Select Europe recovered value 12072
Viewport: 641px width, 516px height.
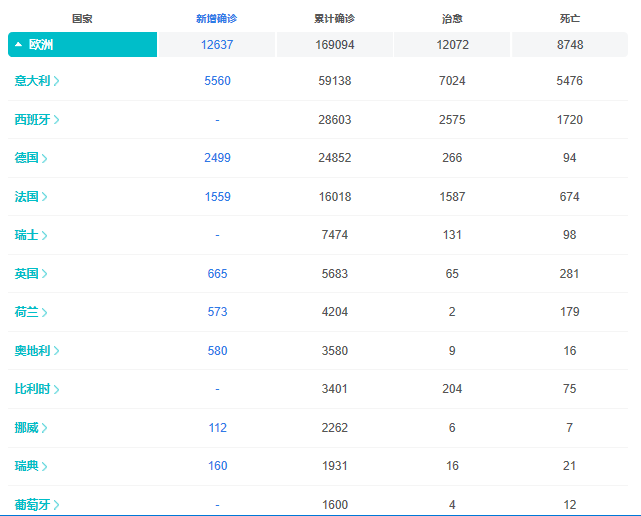point(453,45)
